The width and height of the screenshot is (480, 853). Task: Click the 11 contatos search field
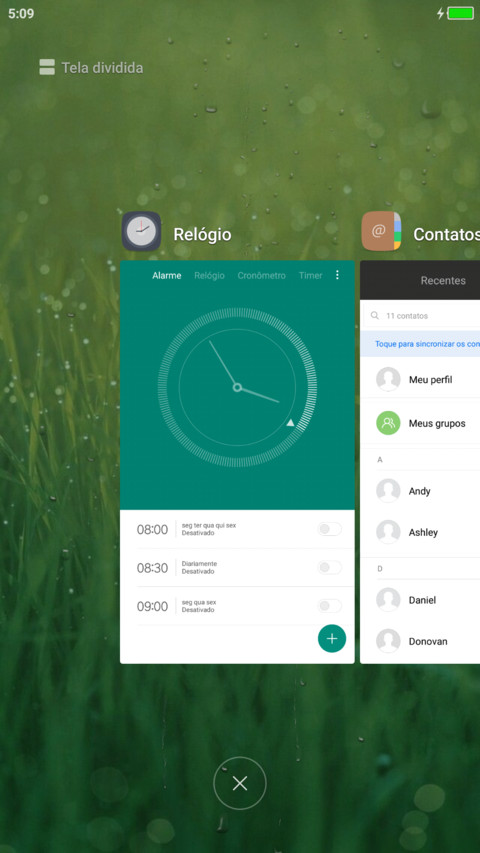[x=422, y=316]
